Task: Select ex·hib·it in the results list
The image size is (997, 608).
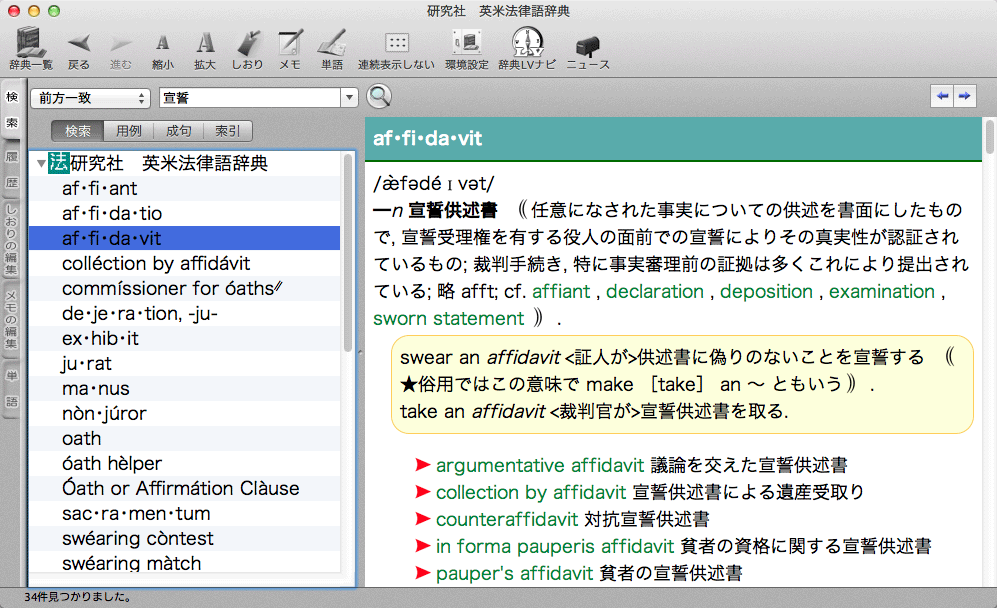Action: pos(184,338)
